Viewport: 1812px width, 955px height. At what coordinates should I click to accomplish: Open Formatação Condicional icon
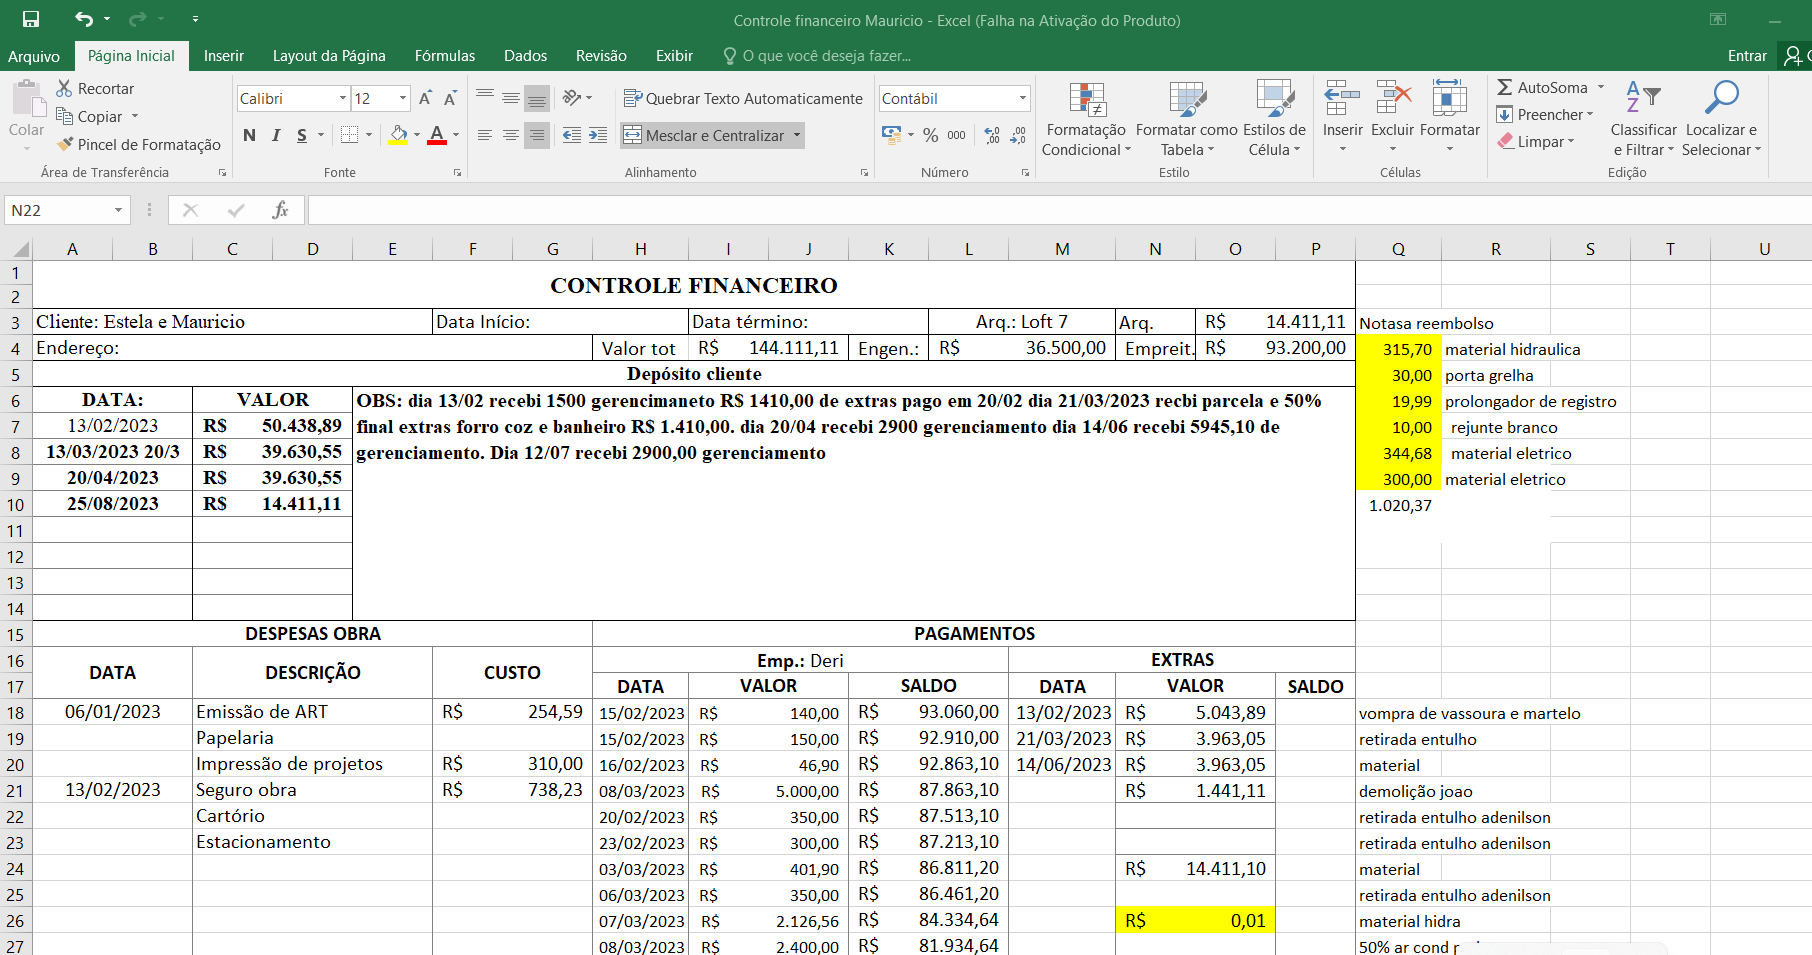[1087, 100]
